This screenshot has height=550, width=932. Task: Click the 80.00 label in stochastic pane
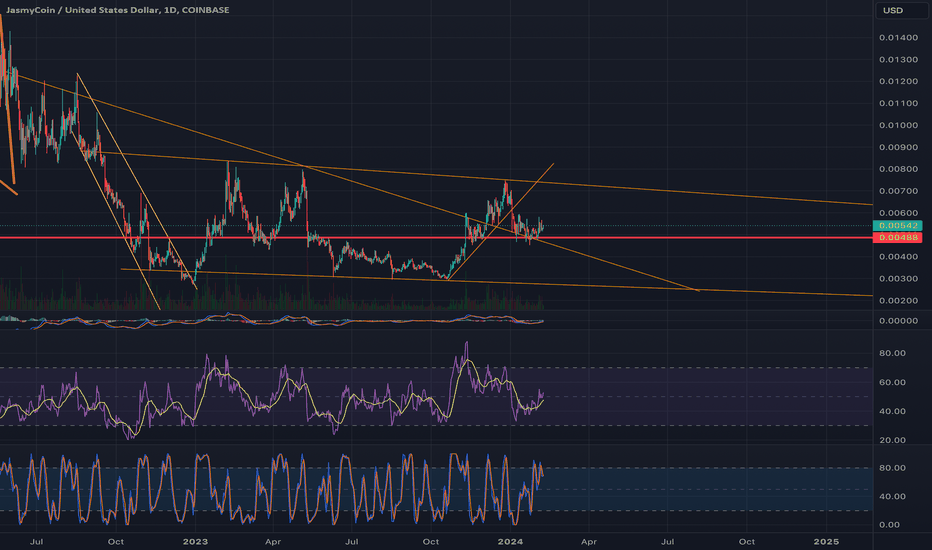892,468
